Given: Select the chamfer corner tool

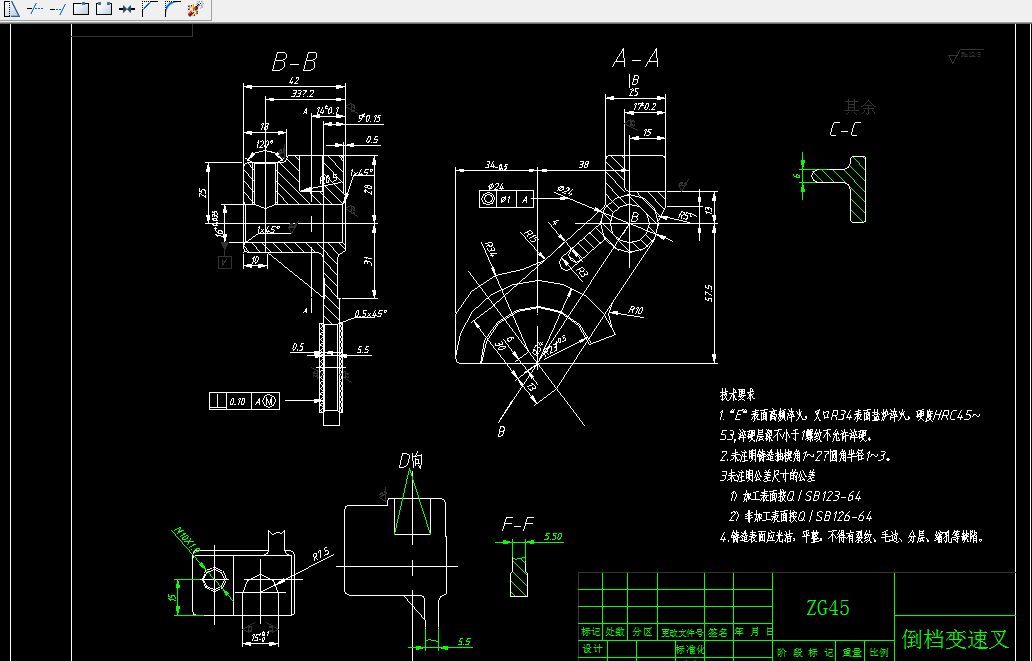Looking at the screenshot, I should [149, 10].
